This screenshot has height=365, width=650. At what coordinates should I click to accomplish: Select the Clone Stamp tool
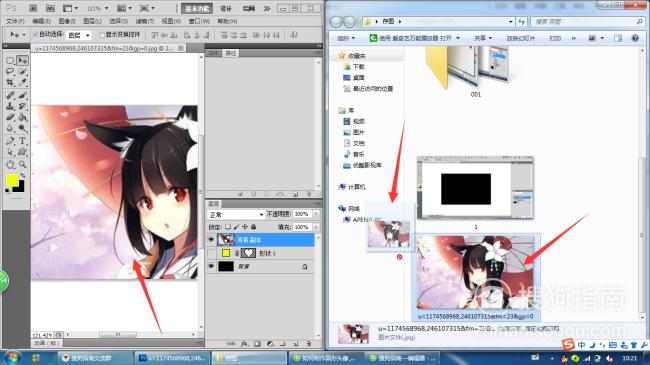(10, 107)
